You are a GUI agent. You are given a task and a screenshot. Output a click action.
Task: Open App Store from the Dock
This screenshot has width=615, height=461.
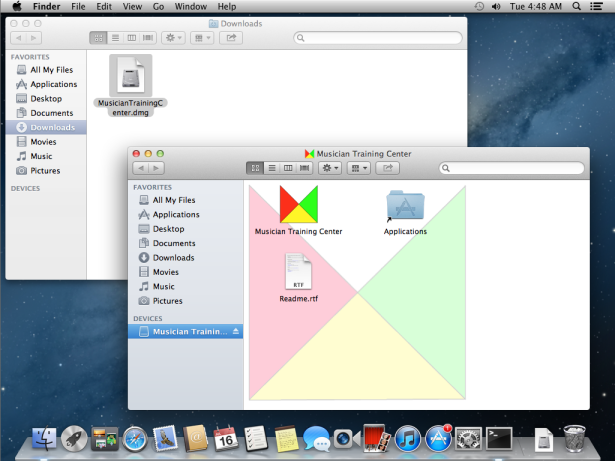(x=438, y=439)
